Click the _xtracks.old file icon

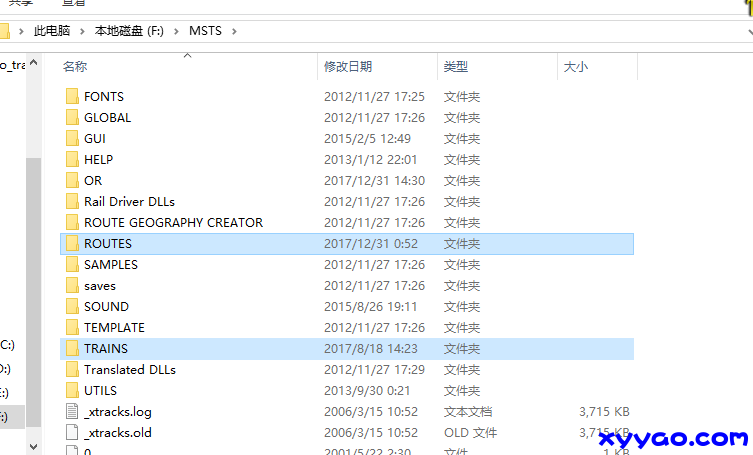click(71, 433)
